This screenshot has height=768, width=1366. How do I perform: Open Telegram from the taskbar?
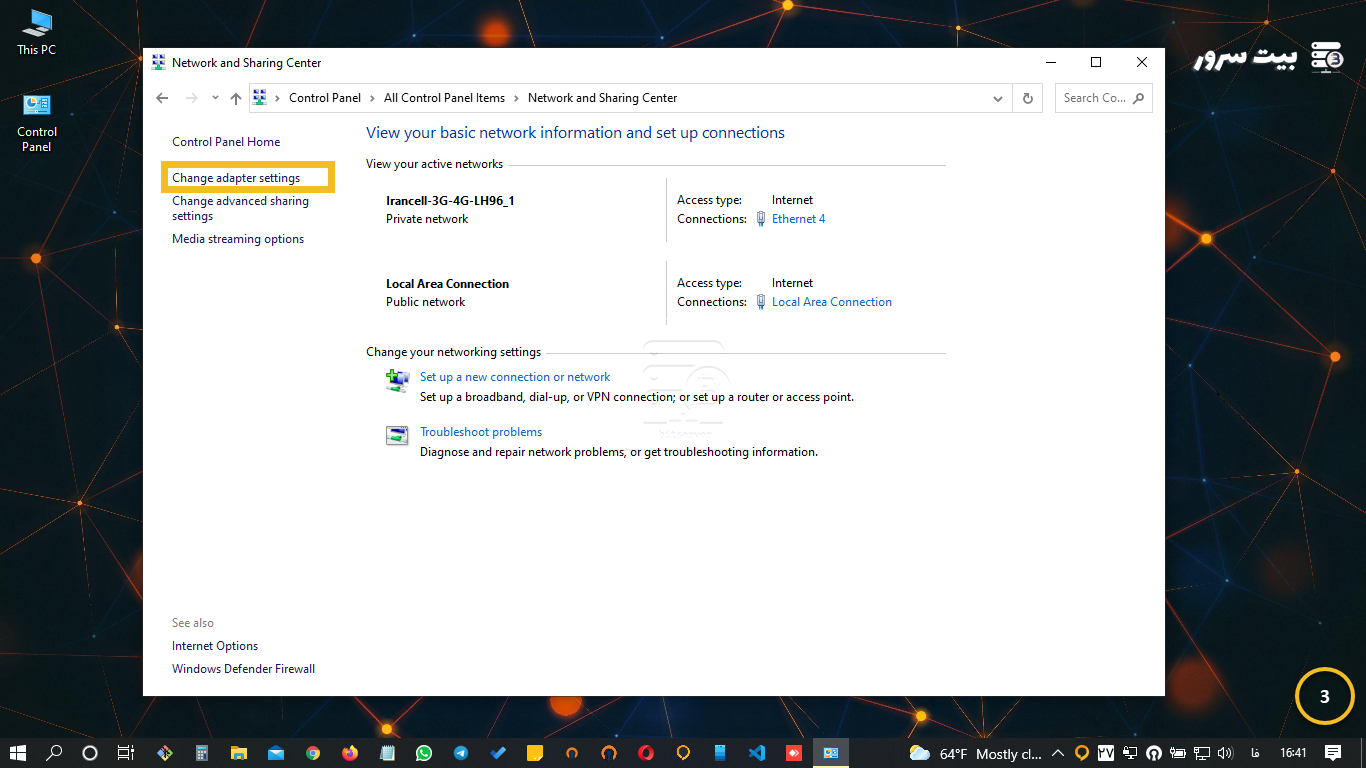coord(461,753)
